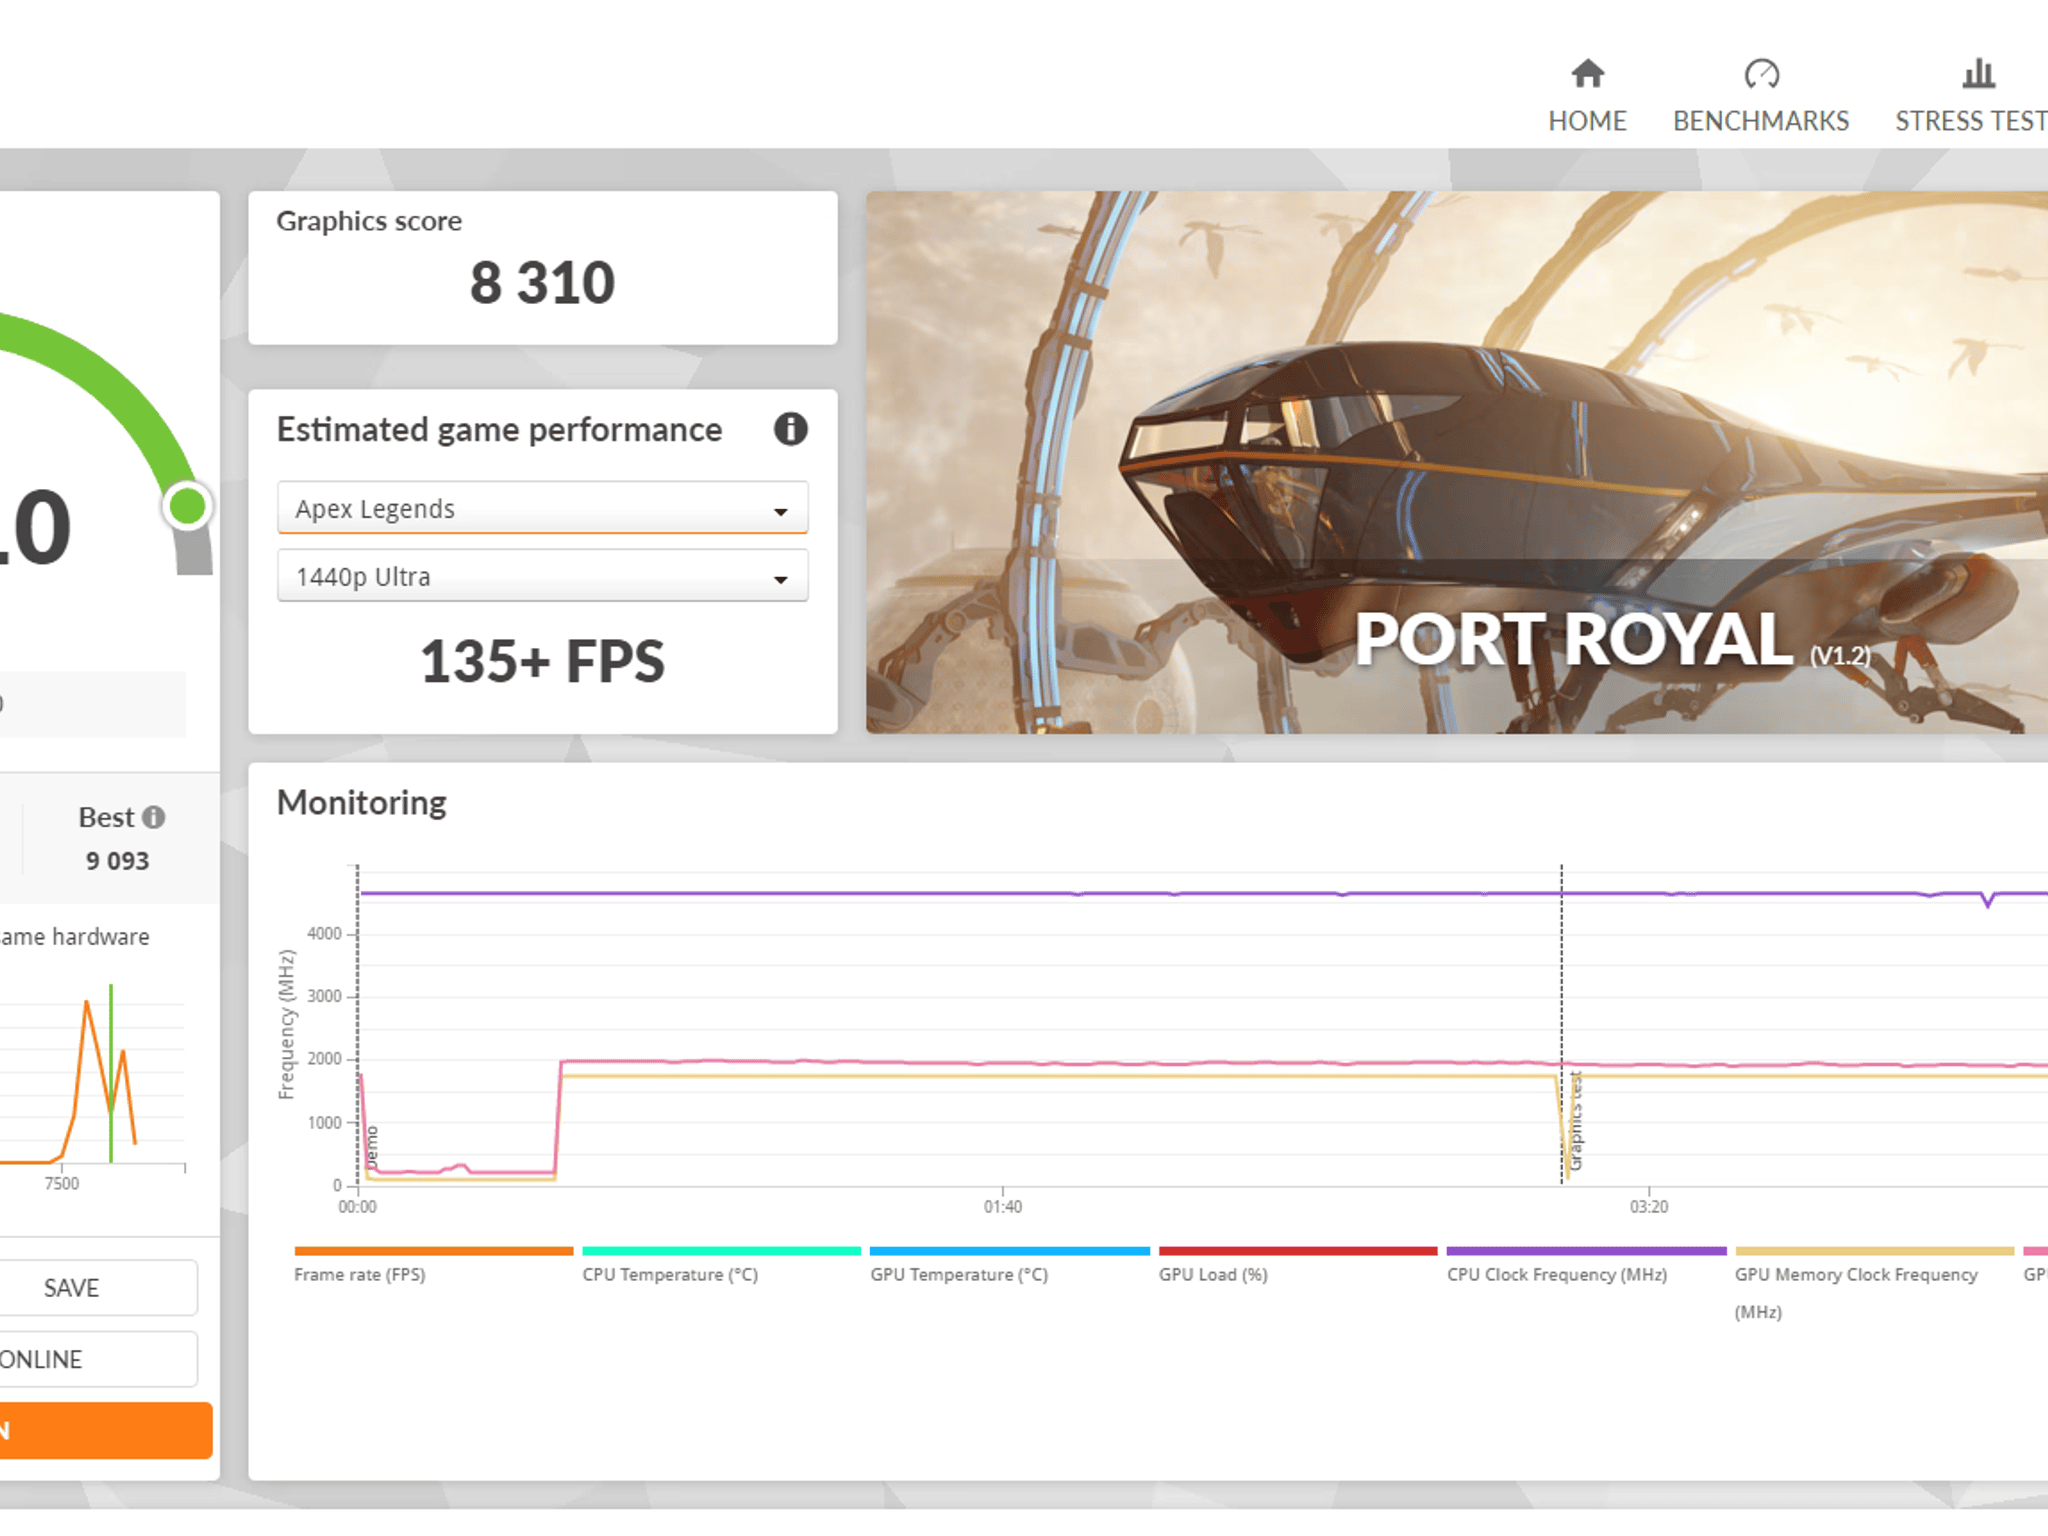2048x1536 pixels.
Task: Click the PORT ROYAL title text
Action: pyautogui.click(x=1573, y=639)
